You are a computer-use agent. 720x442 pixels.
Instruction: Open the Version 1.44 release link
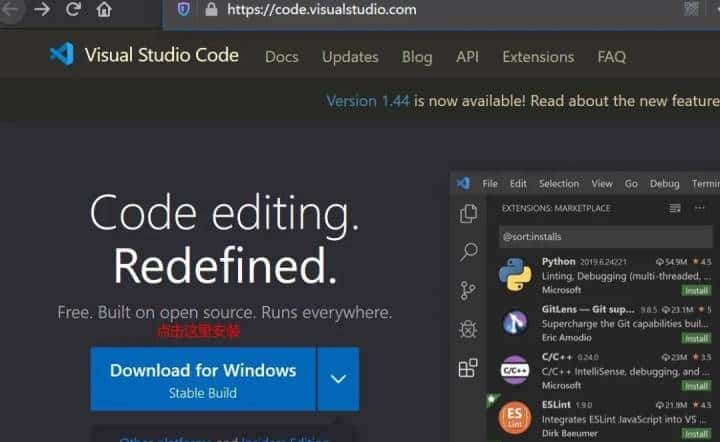(x=368, y=101)
